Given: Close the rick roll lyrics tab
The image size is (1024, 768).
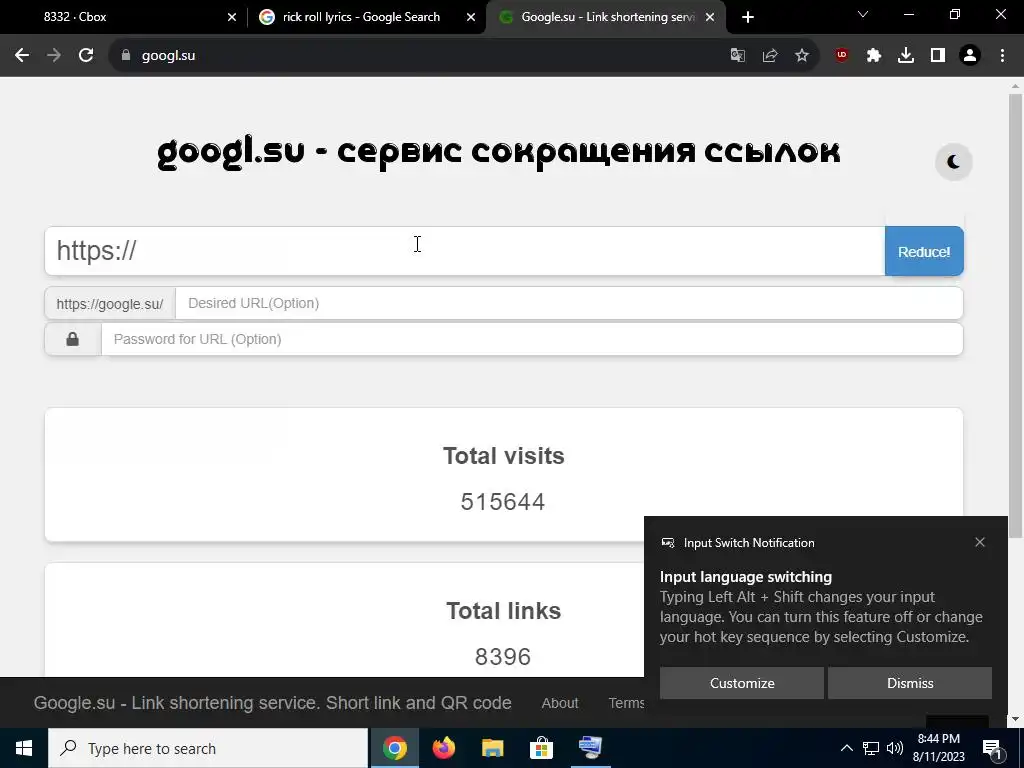Looking at the screenshot, I should 471,17.
